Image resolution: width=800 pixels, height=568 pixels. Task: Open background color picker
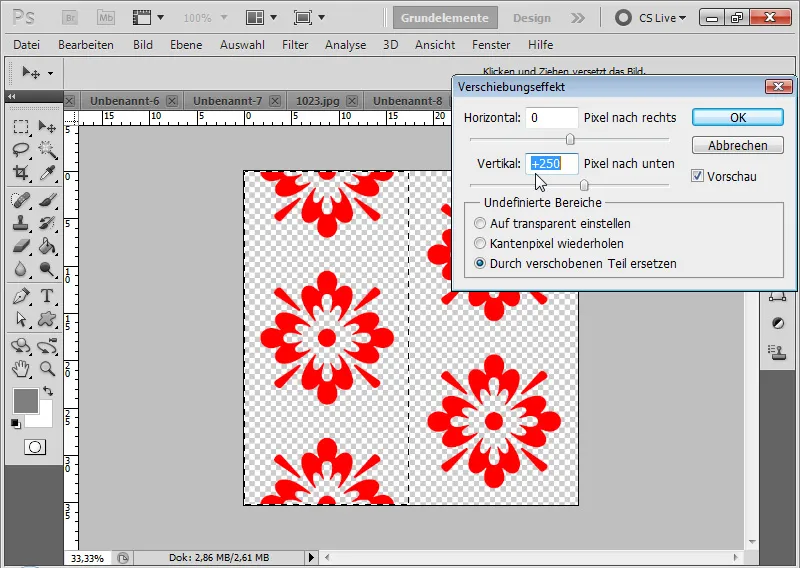[x=45, y=420]
